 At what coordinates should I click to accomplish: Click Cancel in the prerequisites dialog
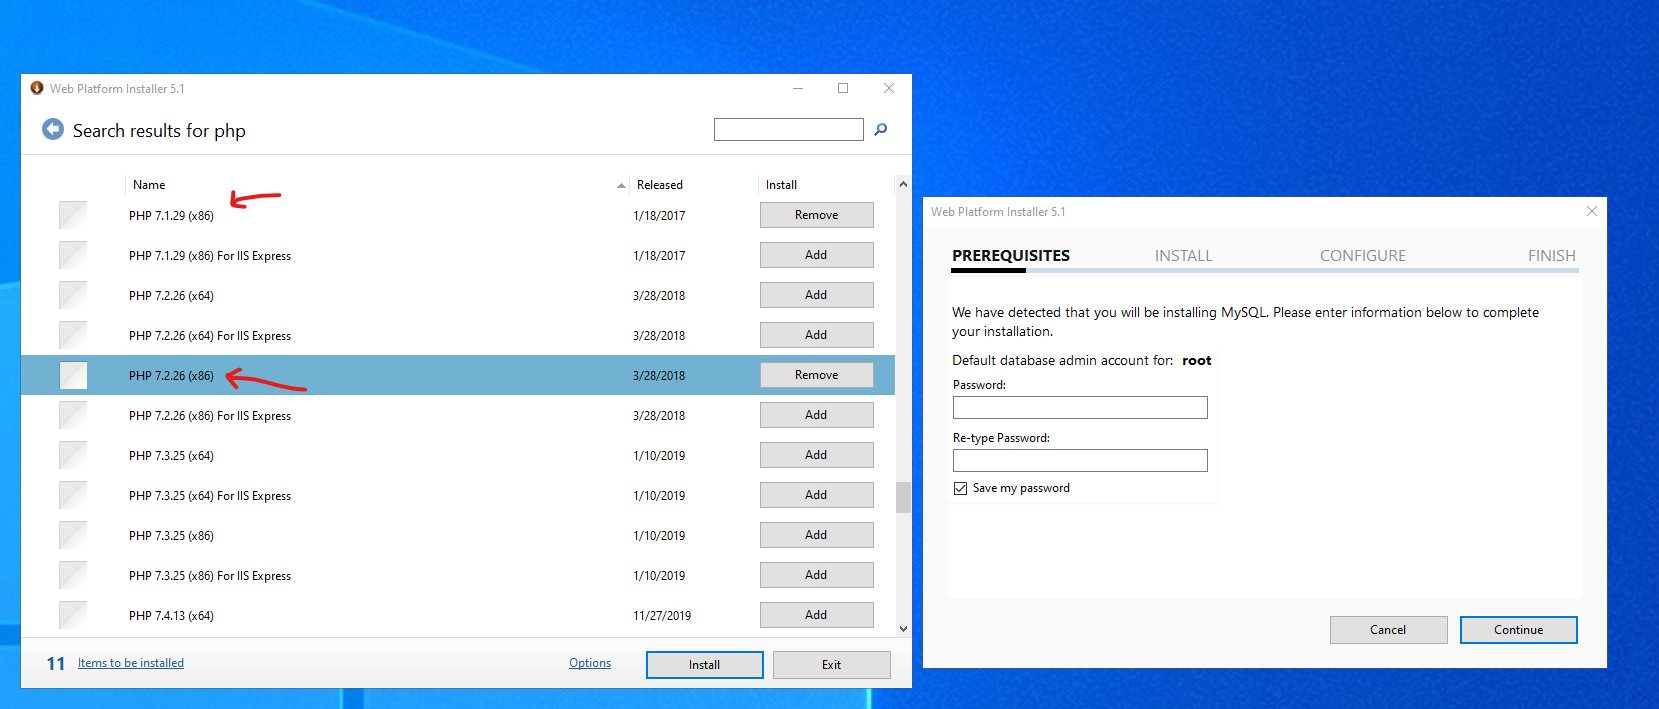[1388, 630]
